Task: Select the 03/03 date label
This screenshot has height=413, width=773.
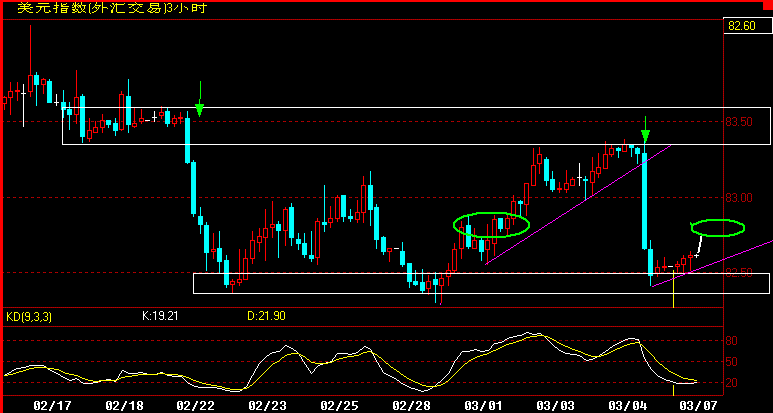Action: pos(555,405)
